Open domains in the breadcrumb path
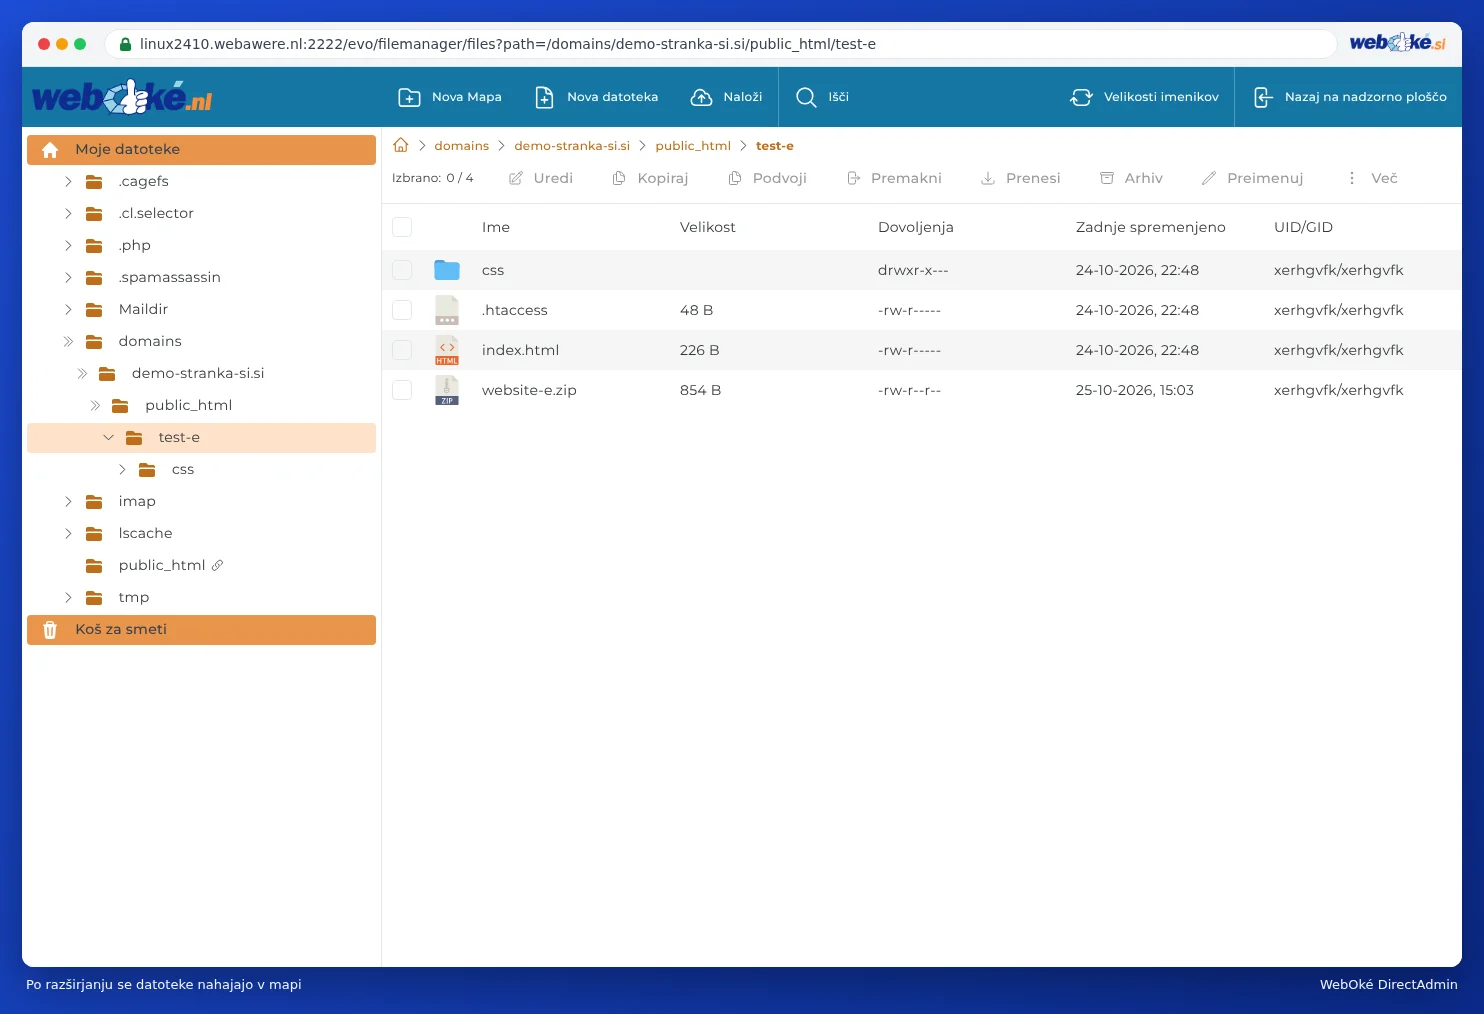Image resolution: width=1484 pixels, height=1014 pixels. [461, 146]
